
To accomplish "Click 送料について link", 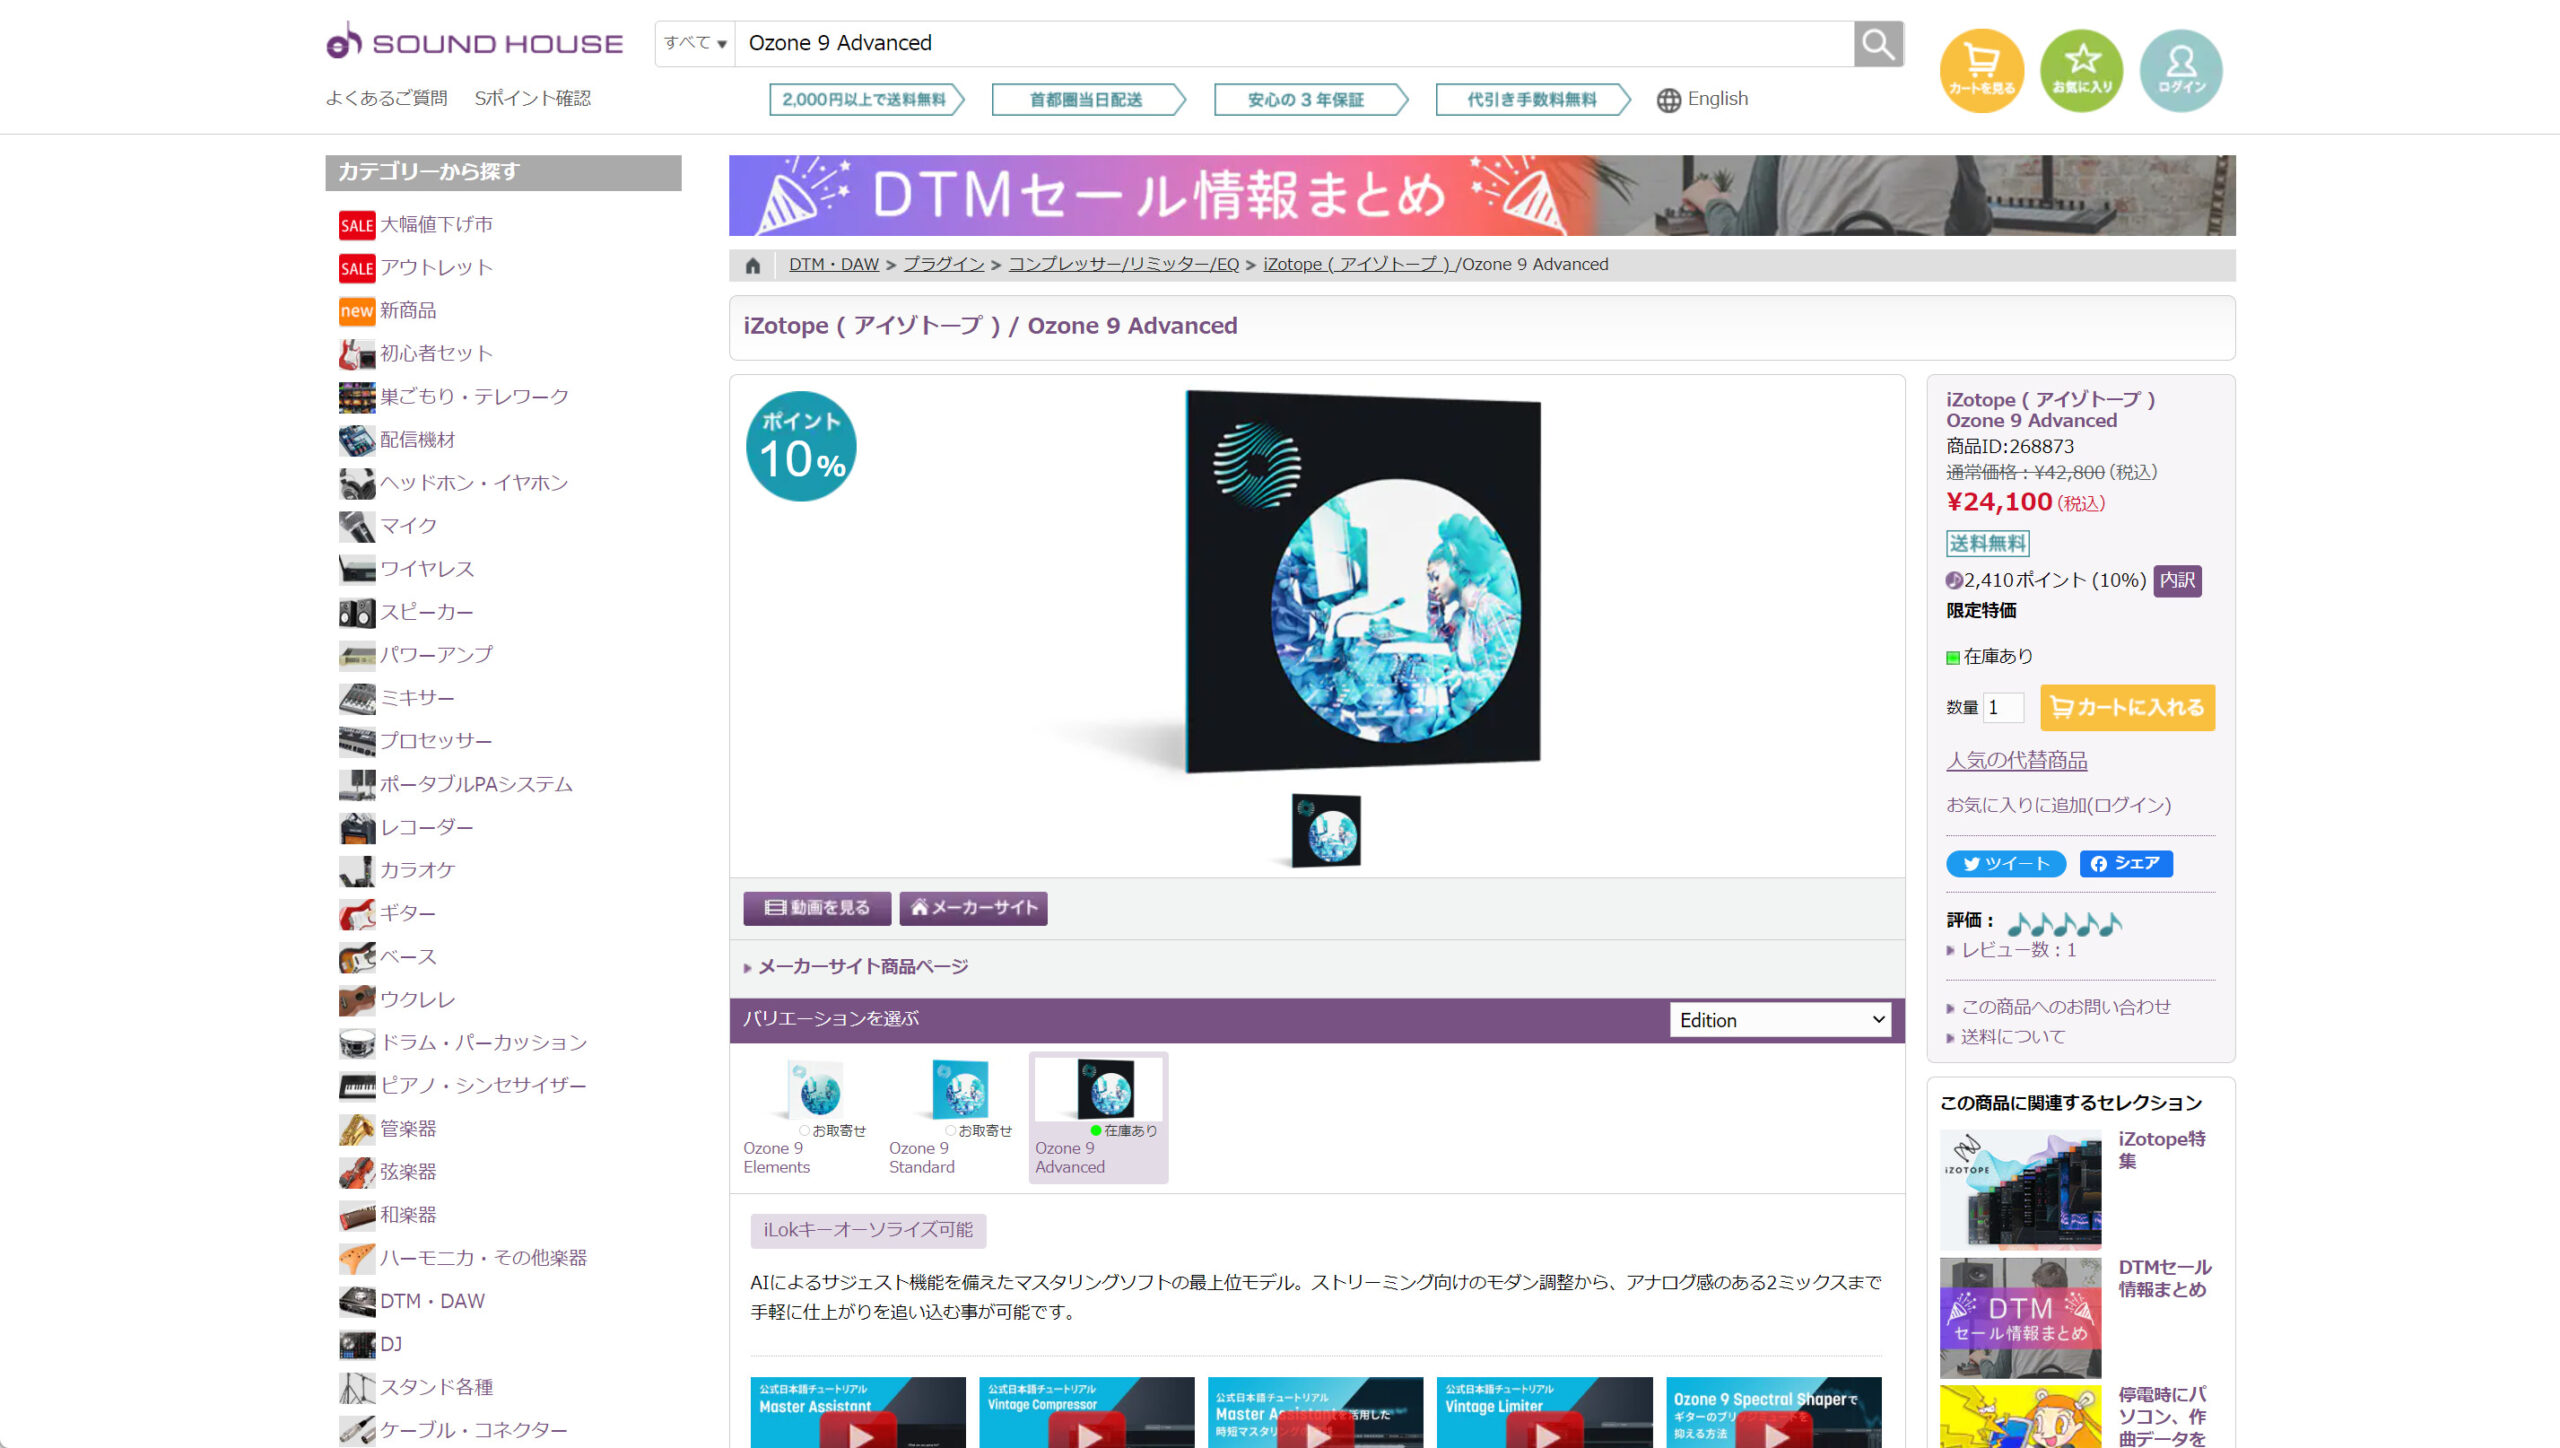I will click(2013, 1037).
